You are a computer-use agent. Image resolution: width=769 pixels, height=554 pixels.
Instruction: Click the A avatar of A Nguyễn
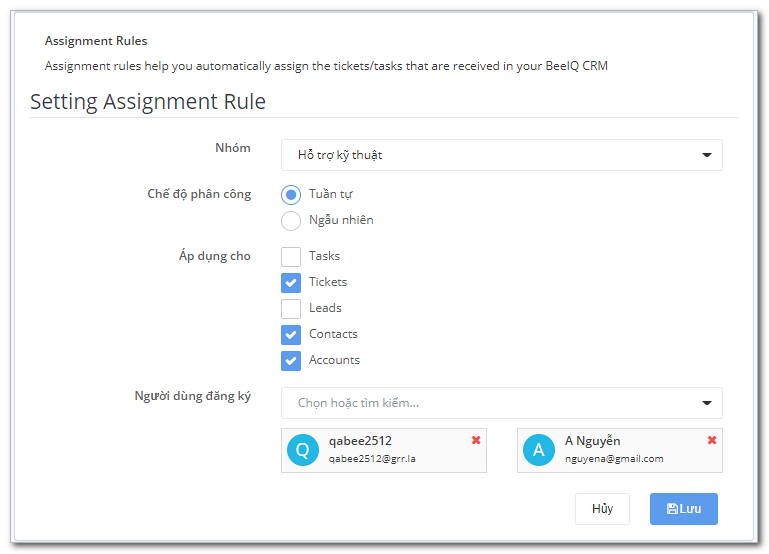pos(538,450)
